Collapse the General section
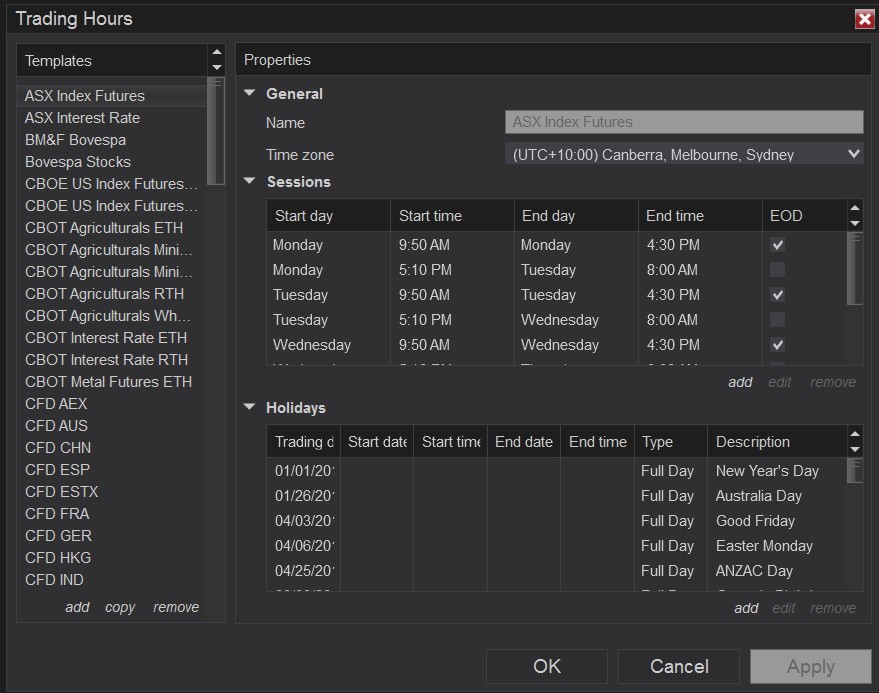 point(250,94)
